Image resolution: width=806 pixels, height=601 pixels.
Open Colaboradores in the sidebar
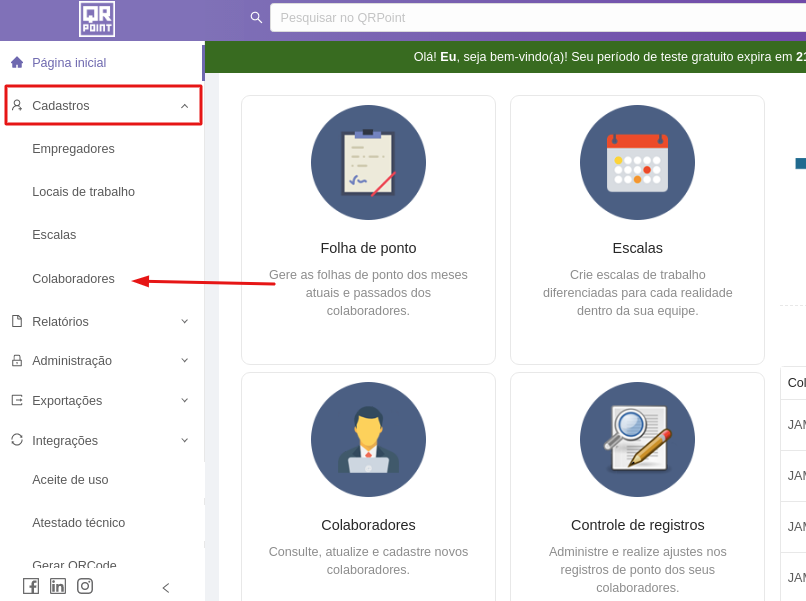(x=73, y=279)
